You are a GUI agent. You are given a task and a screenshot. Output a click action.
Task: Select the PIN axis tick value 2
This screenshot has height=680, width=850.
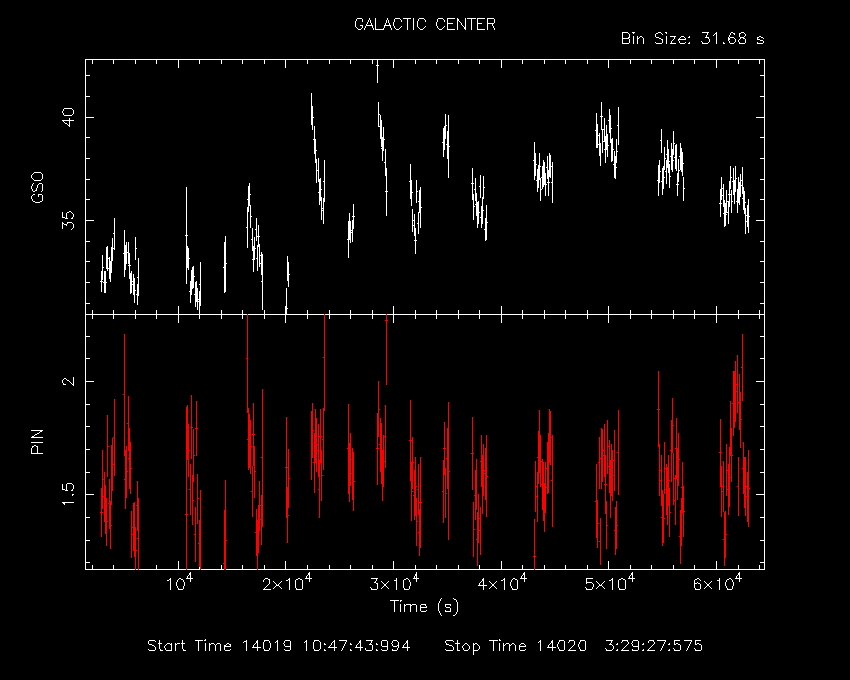69,381
